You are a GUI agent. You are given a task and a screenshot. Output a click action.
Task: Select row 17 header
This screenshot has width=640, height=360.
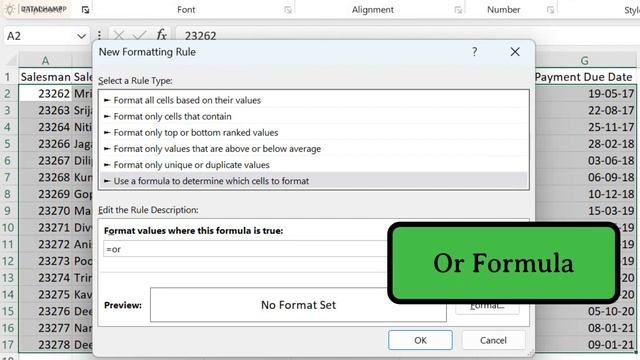pyautogui.click(x=8, y=344)
